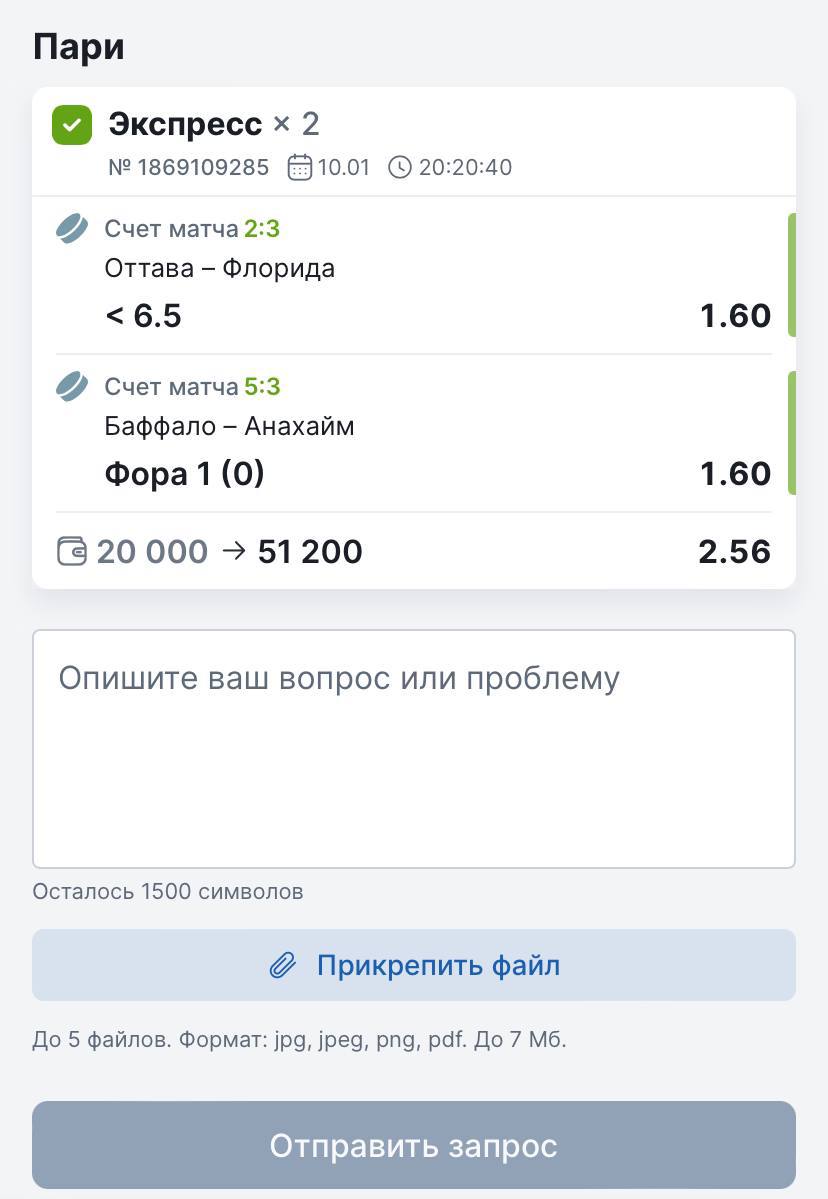
Task: Click the green Экспресс checkmark icon
Action: click(72, 126)
